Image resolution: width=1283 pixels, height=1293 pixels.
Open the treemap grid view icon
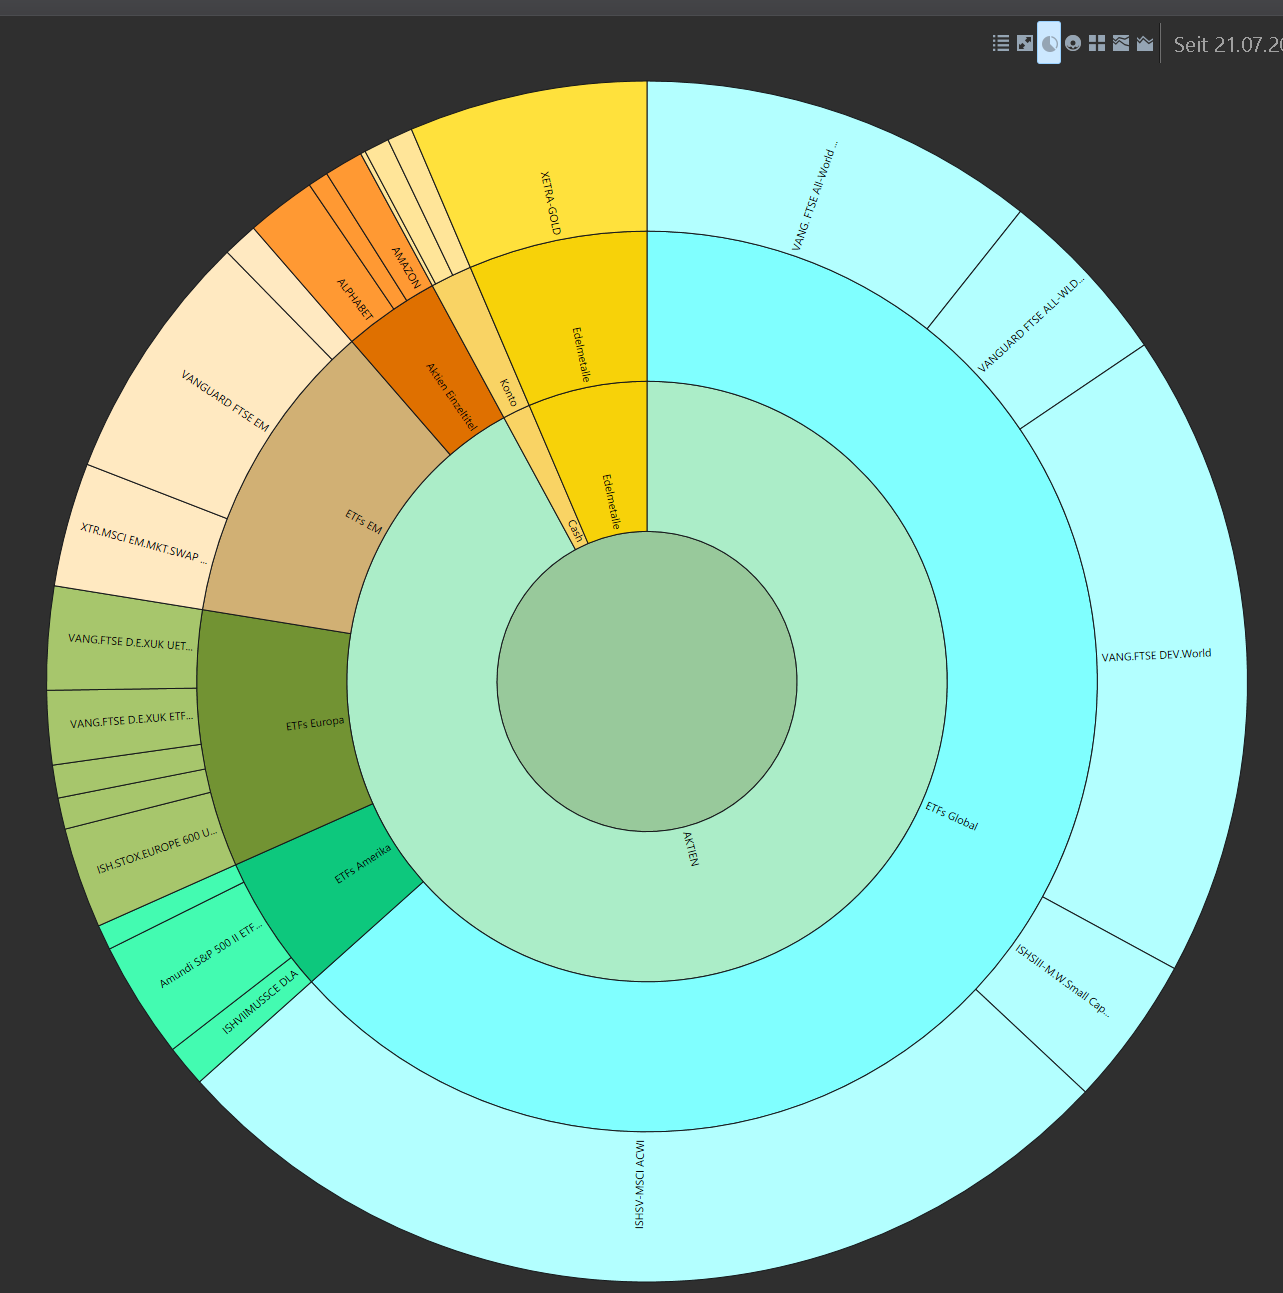(x=1097, y=43)
